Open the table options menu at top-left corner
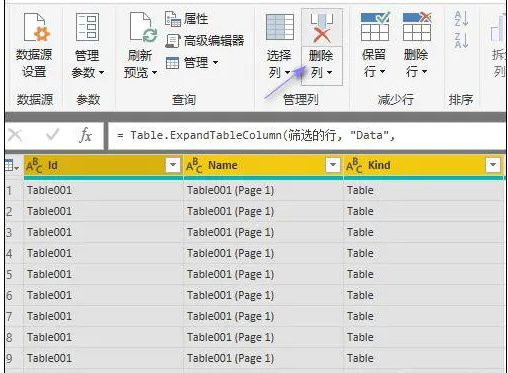 [x=12, y=165]
